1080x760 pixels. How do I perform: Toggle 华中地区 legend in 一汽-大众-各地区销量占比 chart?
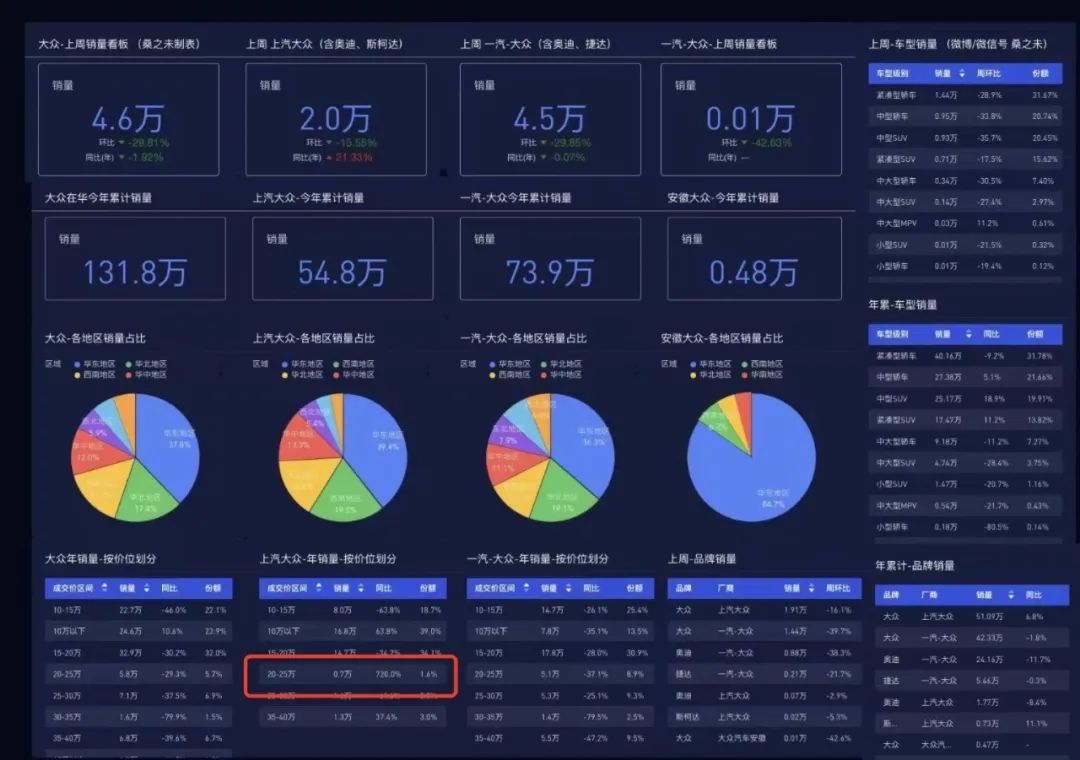tap(561, 375)
